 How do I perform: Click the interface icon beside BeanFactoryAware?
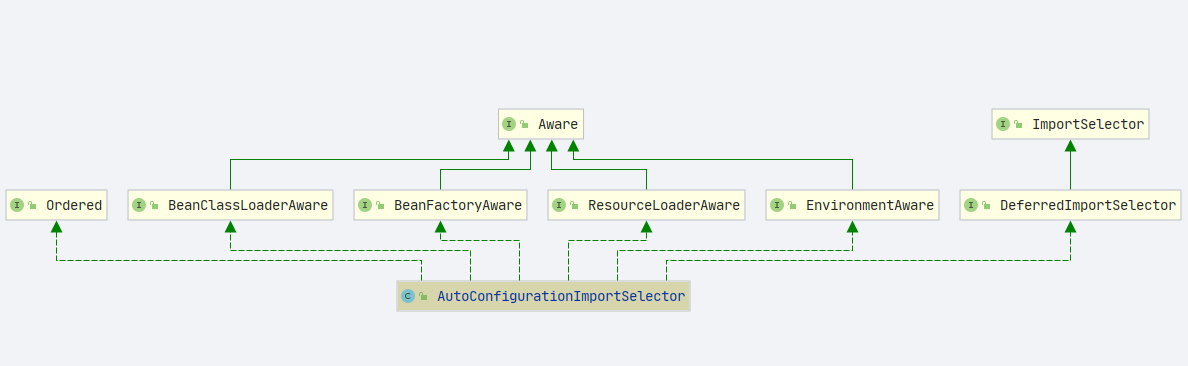point(364,205)
